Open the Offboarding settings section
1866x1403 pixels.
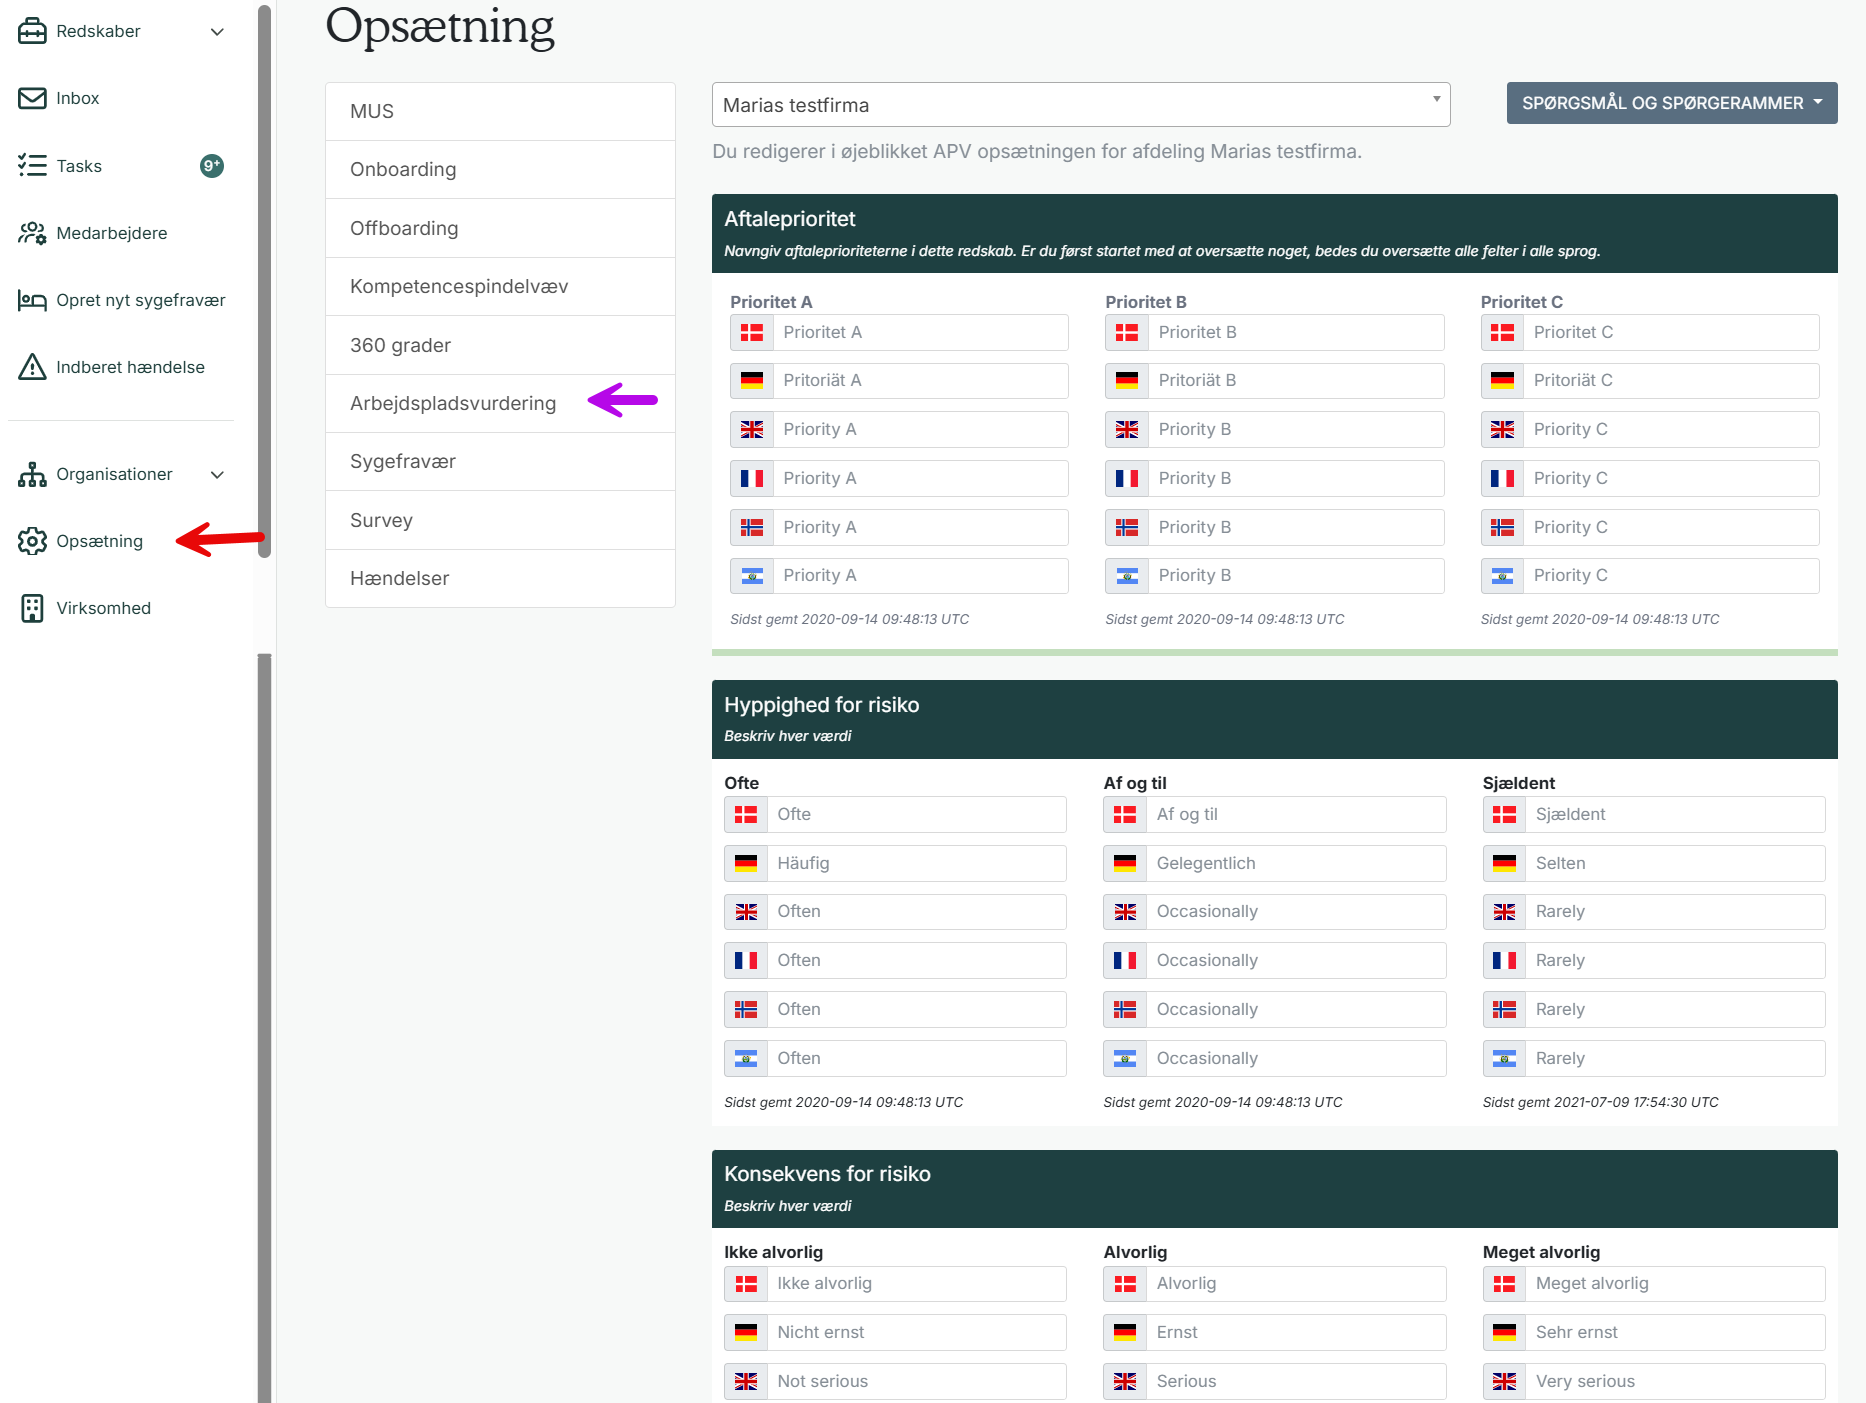coord(500,228)
